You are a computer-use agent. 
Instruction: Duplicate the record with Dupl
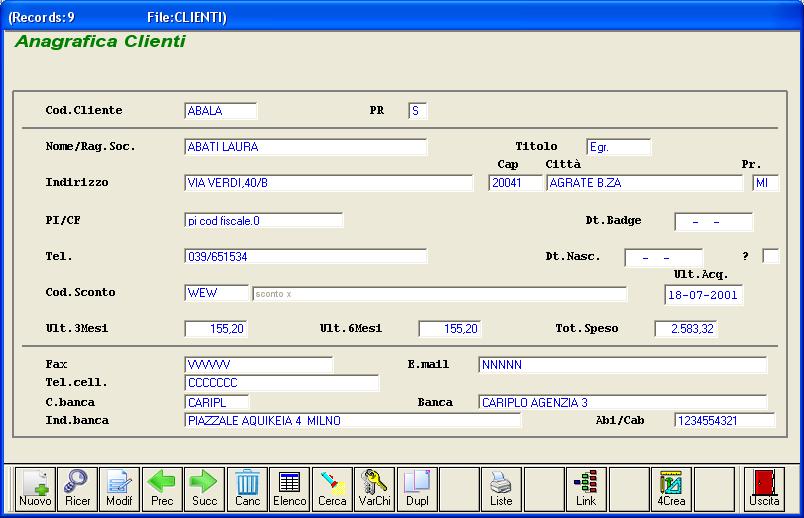tap(417, 489)
